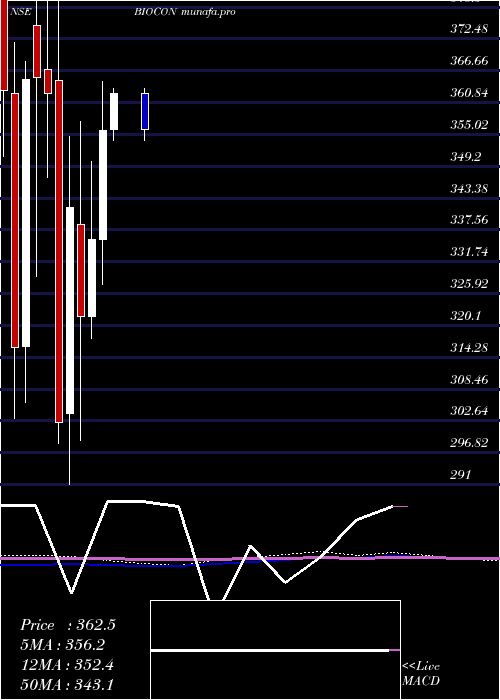Click the 325.92 price axis label
The width and height of the screenshot is (500, 700).
[x=469, y=283]
